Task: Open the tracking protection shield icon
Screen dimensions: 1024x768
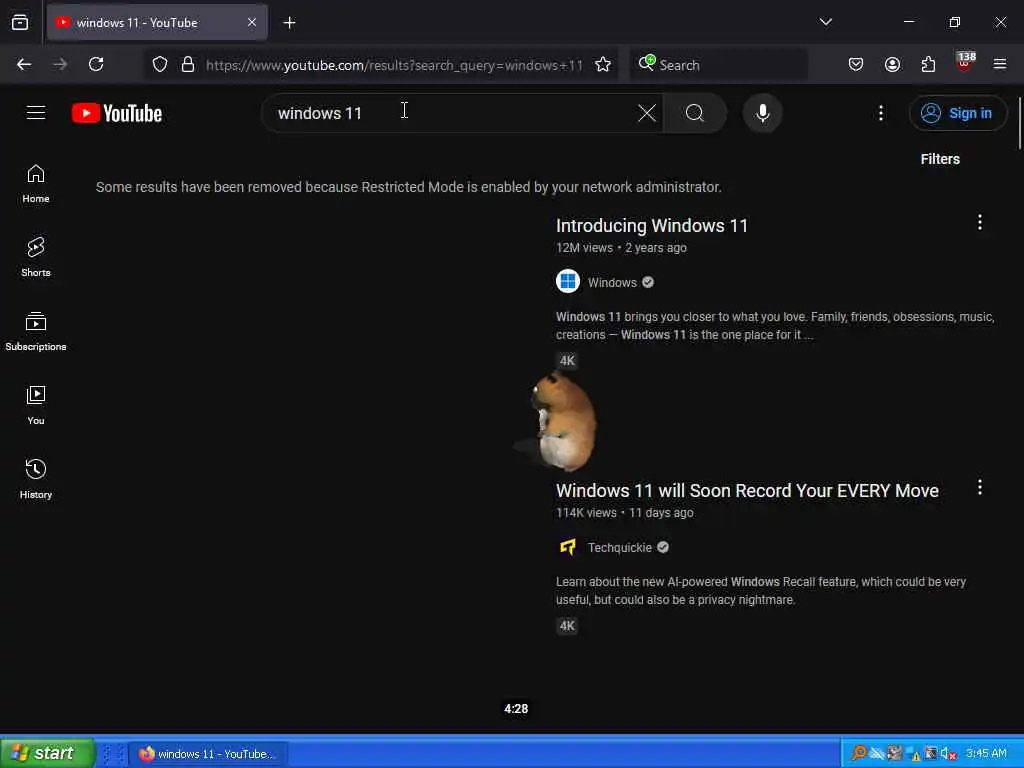Action: point(160,64)
